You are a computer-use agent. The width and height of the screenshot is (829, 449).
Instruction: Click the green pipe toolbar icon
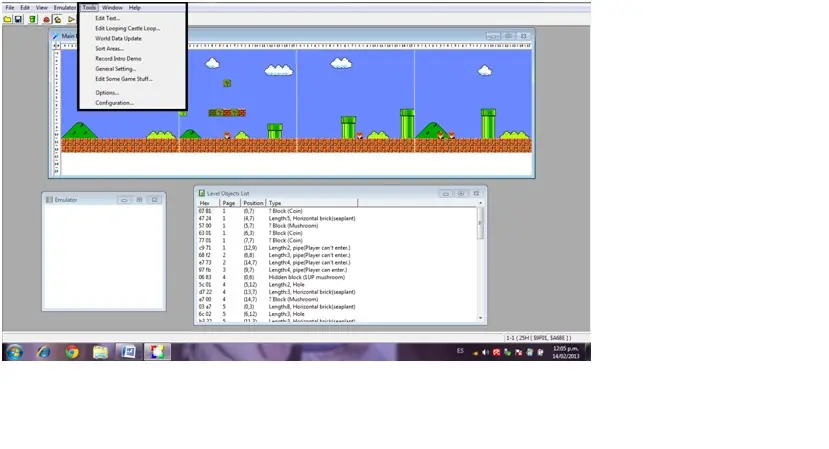tap(32, 20)
